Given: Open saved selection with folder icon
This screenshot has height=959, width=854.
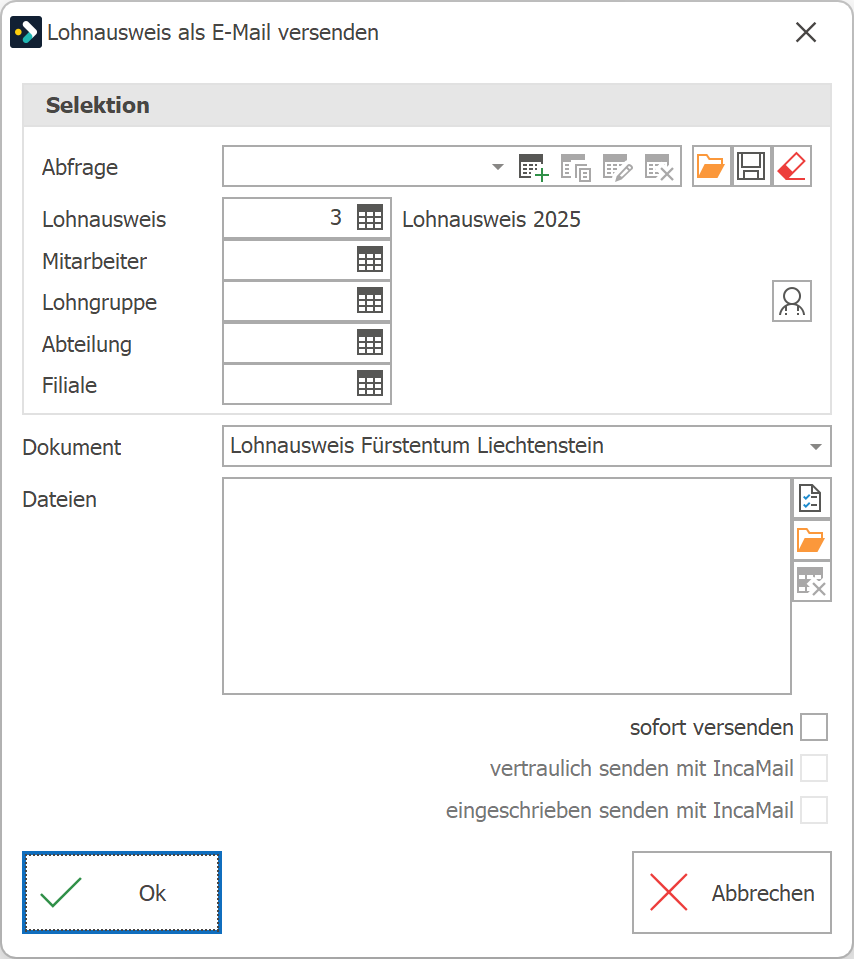Looking at the screenshot, I should click(711, 166).
